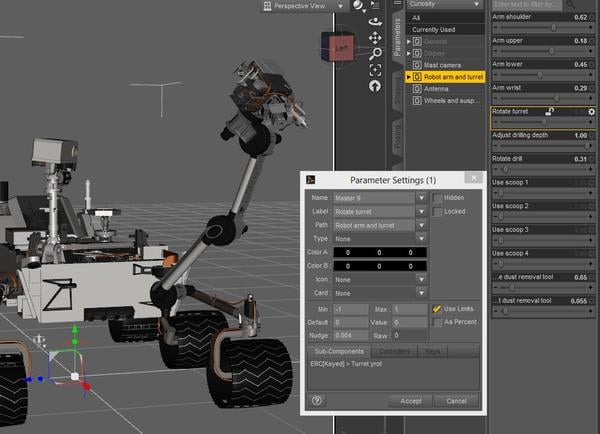Click the Arm upper slider handle

[551, 51]
